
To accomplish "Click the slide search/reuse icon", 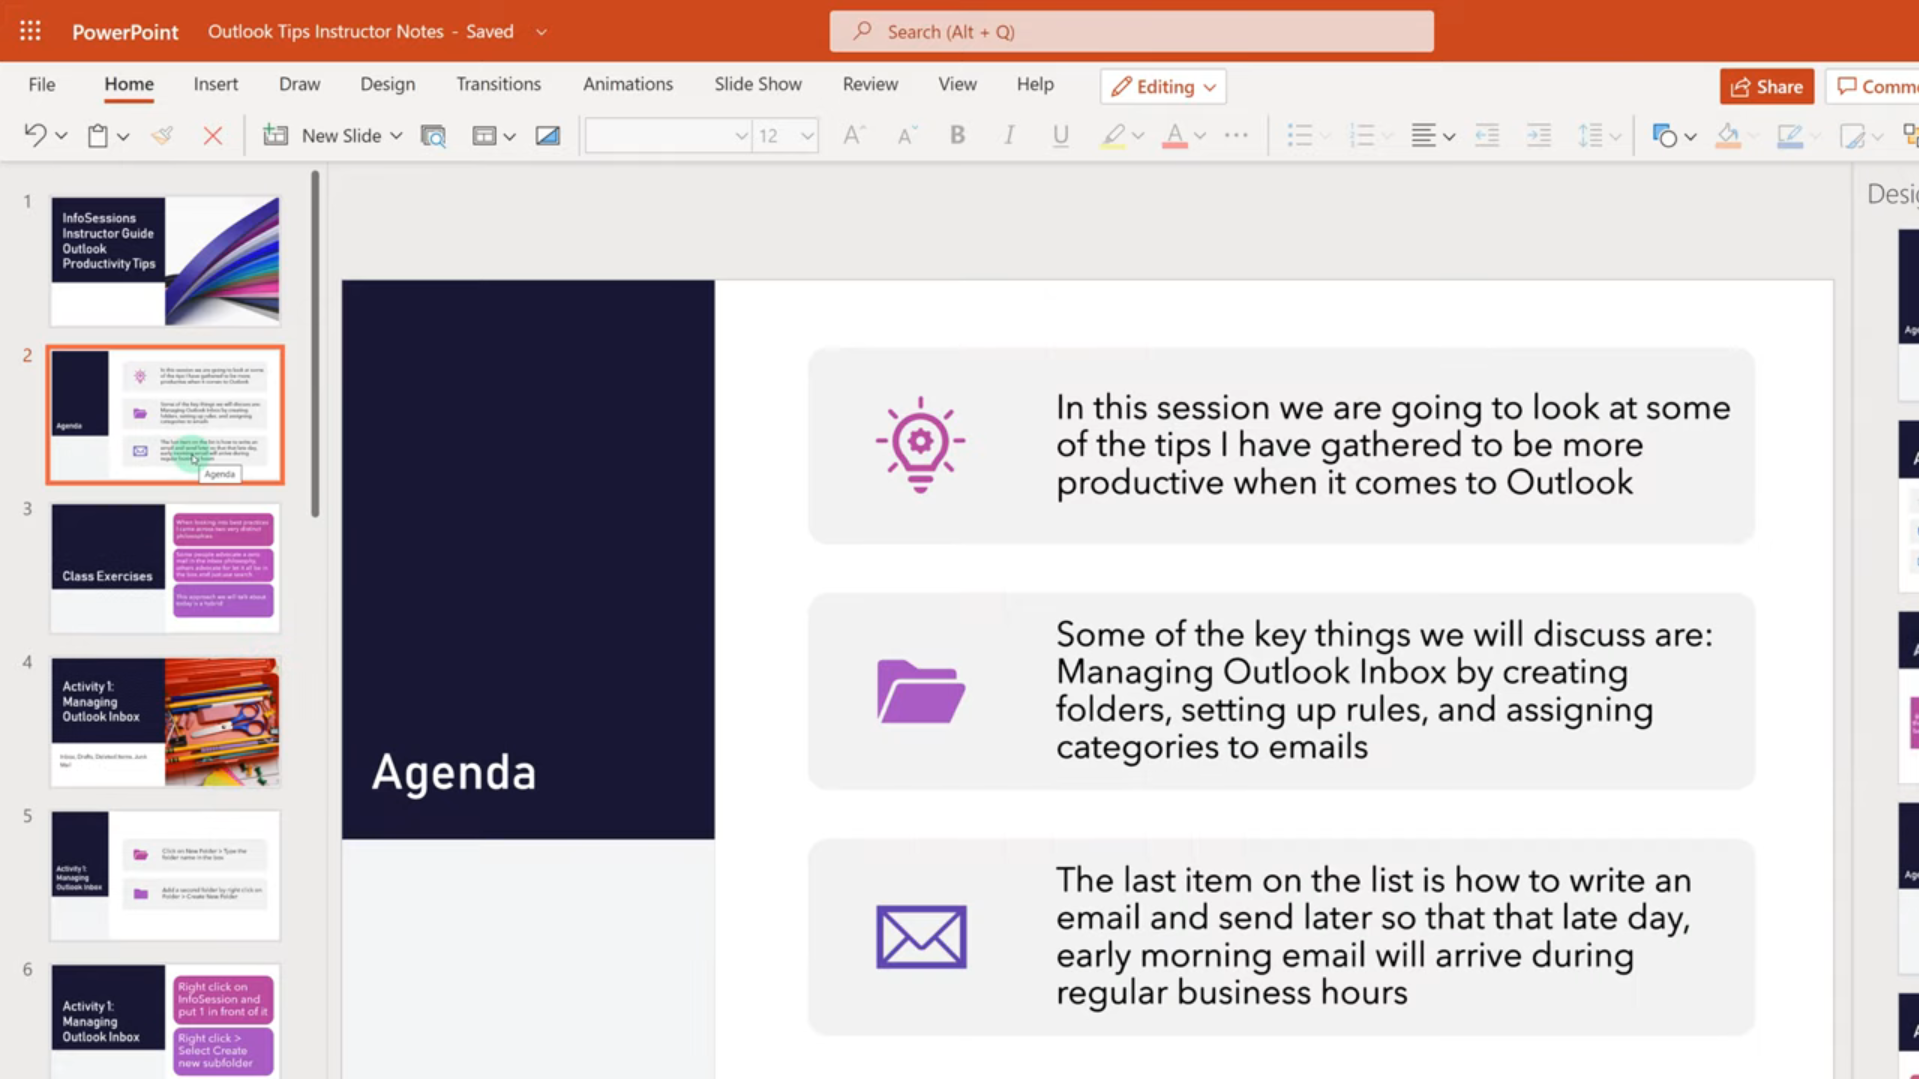I will (x=433, y=135).
